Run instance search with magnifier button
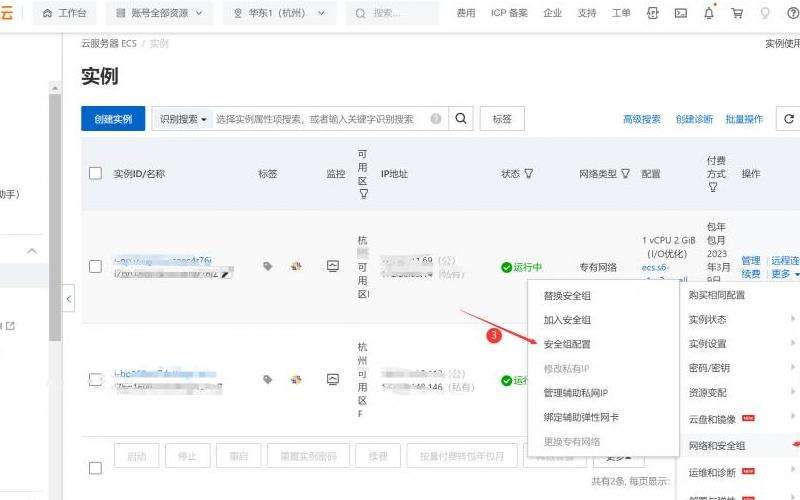 pyautogui.click(x=461, y=119)
